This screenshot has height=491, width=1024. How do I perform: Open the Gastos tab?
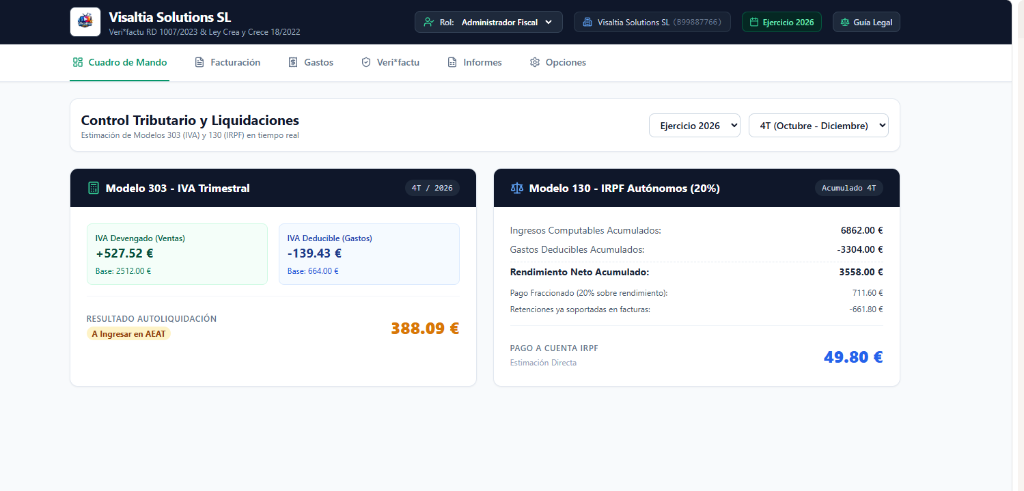coord(311,63)
